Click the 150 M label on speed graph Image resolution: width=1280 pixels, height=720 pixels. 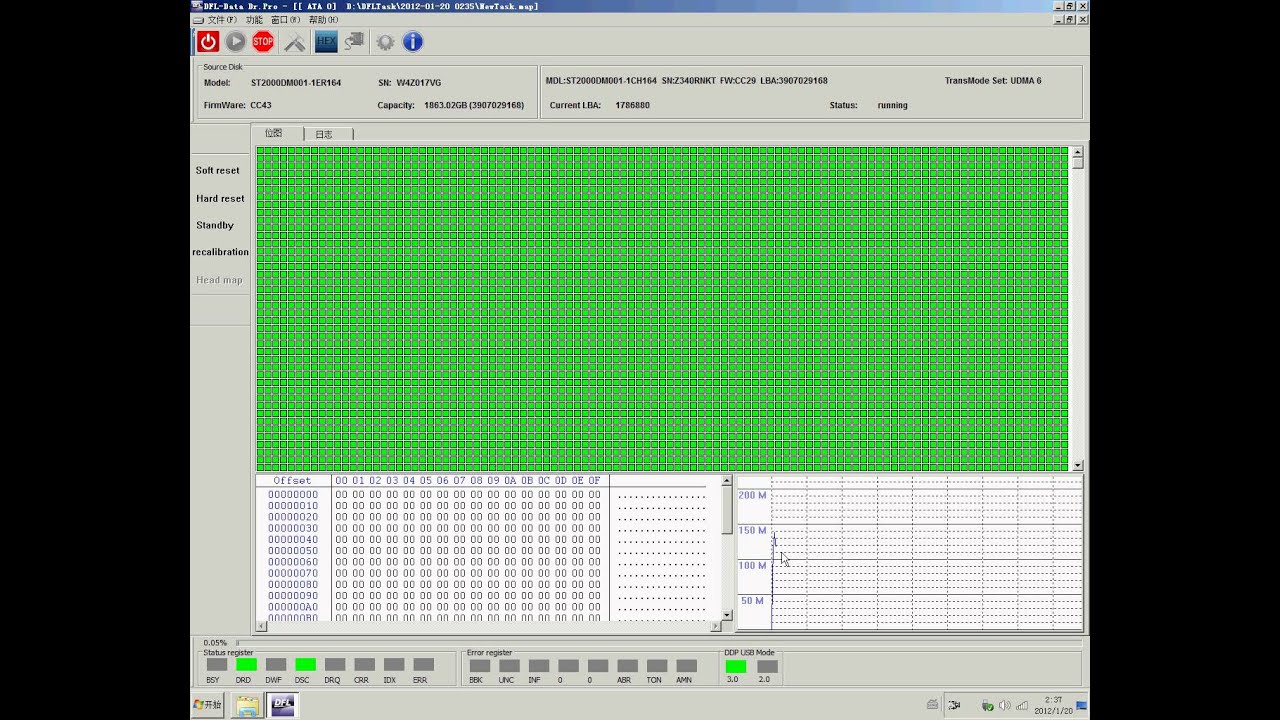click(x=753, y=530)
